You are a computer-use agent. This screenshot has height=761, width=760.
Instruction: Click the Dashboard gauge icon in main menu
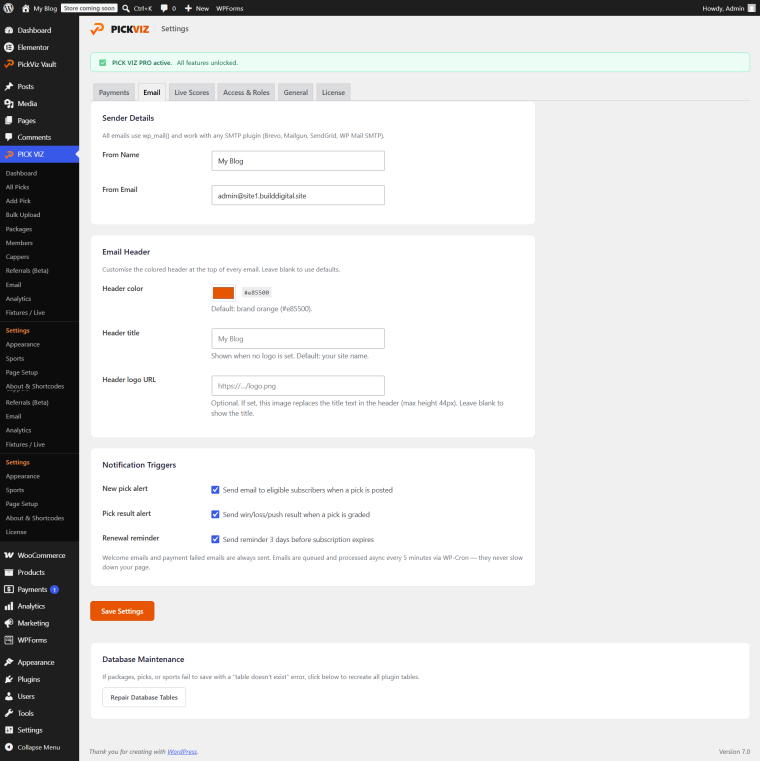click(x=9, y=30)
